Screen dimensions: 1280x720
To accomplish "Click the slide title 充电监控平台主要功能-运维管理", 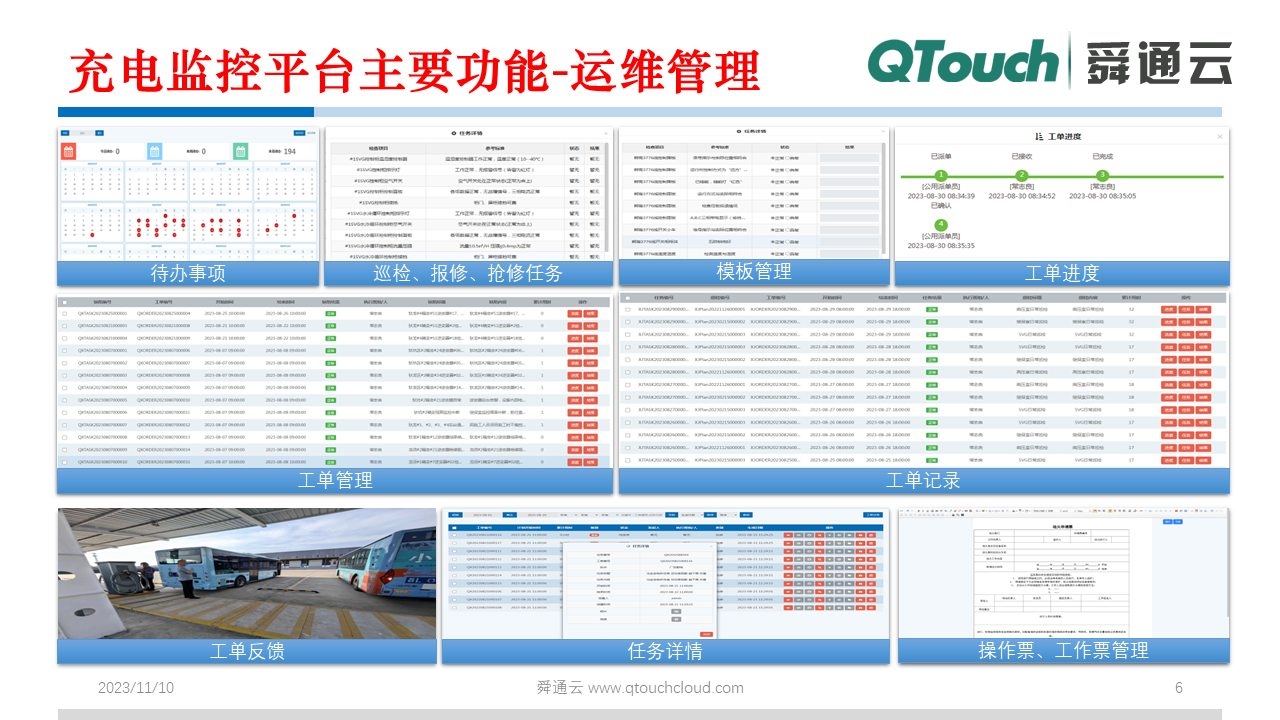I will click(414, 71).
